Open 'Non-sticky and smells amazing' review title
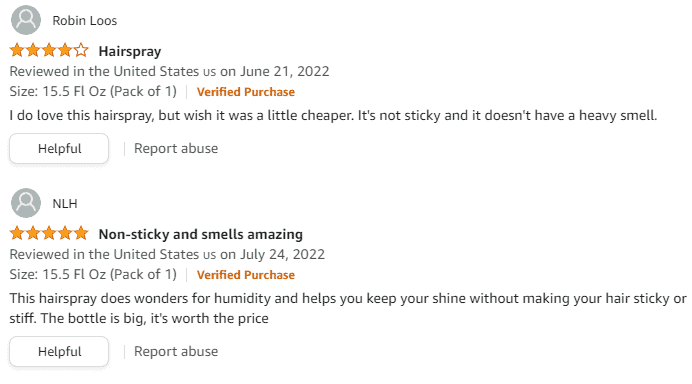This screenshot has height=384, width=692. point(200,234)
